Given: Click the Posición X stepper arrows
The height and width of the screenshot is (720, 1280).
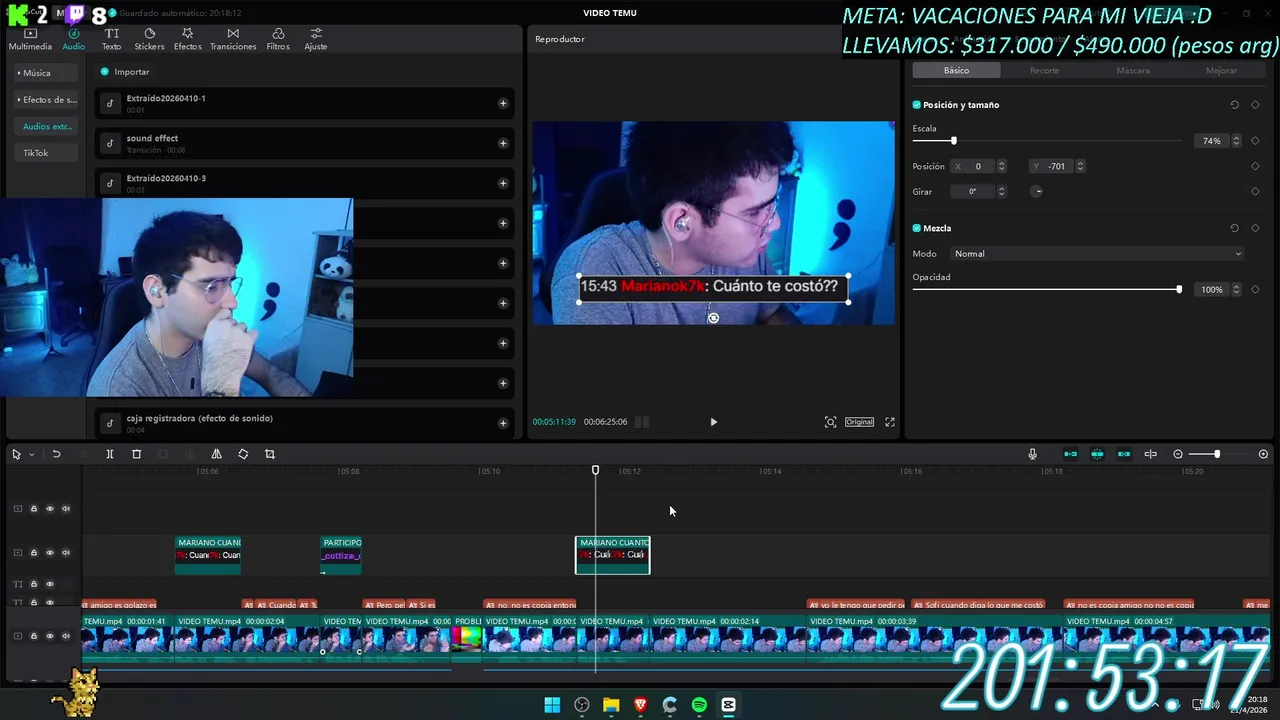Looking at the screenshot, I should 1002,166.
